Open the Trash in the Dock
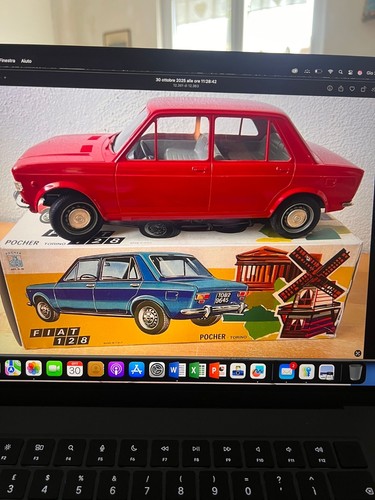Viewport: 375px width, 500px height. pos(356,373)
